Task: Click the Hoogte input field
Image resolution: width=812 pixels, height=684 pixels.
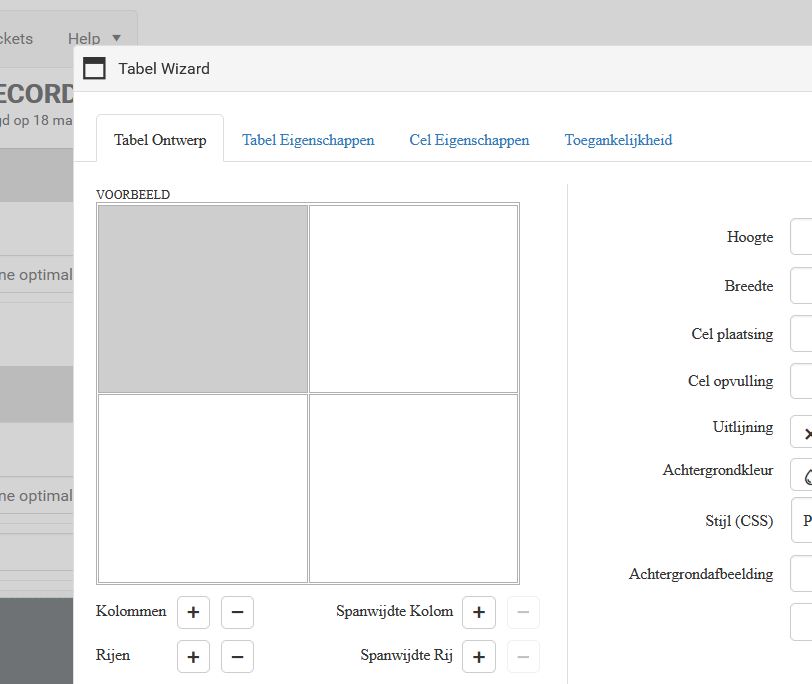Action: [801, 238]
